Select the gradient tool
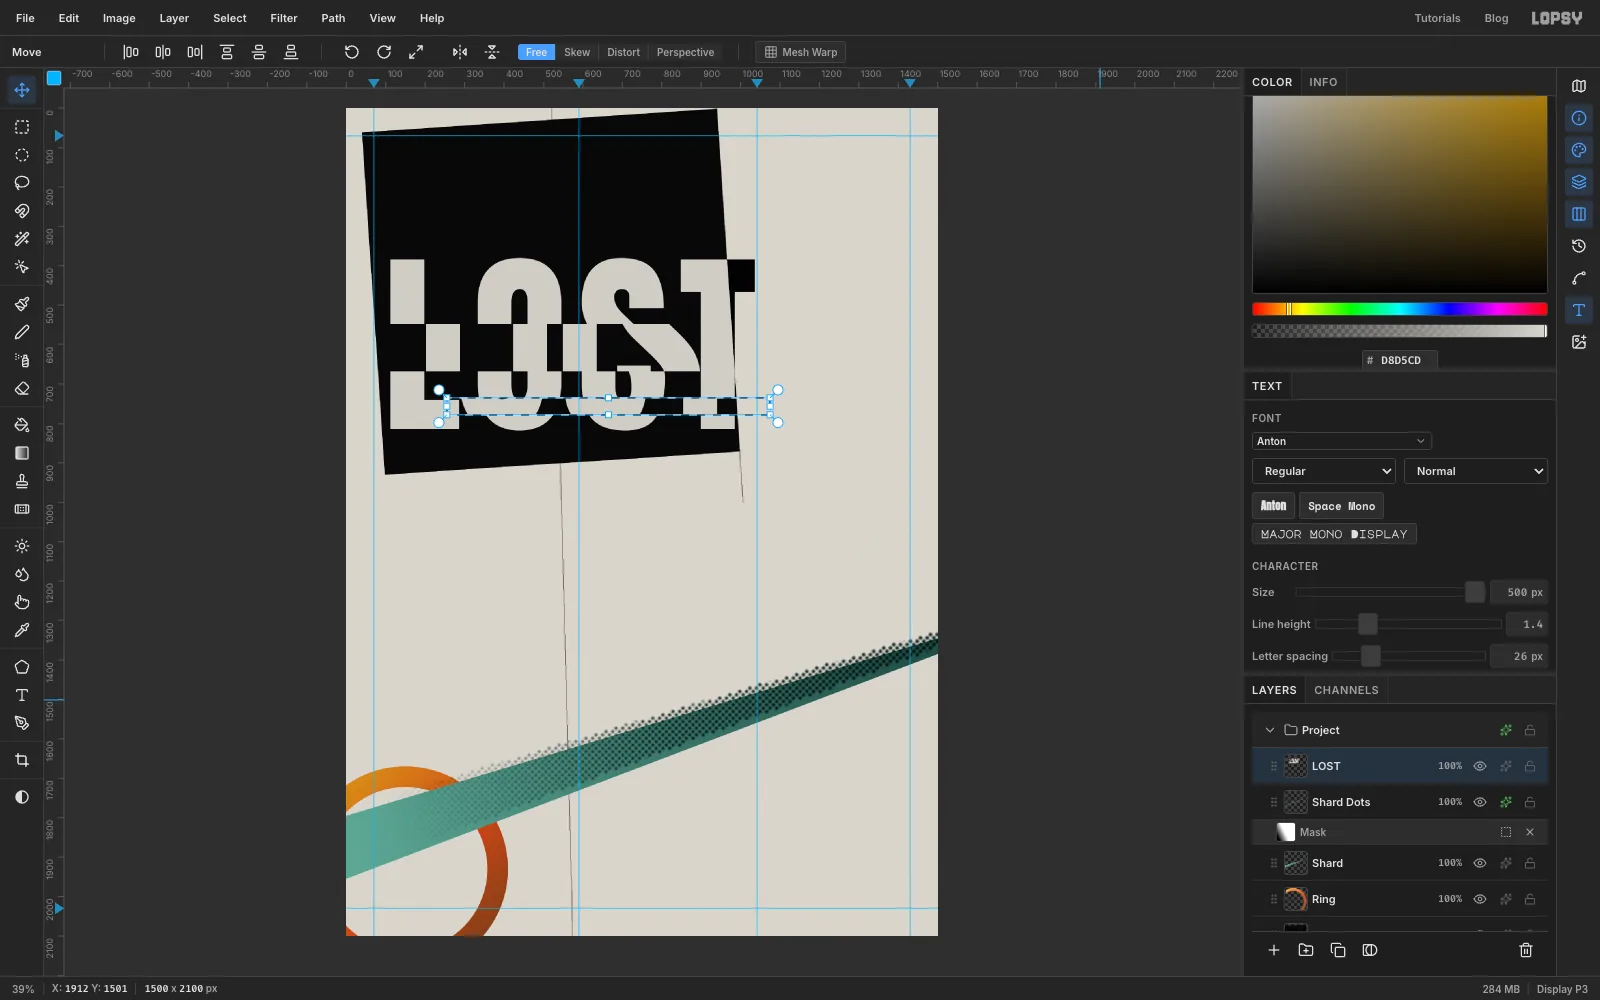Image resolution: width=1600 pixels, height=1000 pixels. 22,453
